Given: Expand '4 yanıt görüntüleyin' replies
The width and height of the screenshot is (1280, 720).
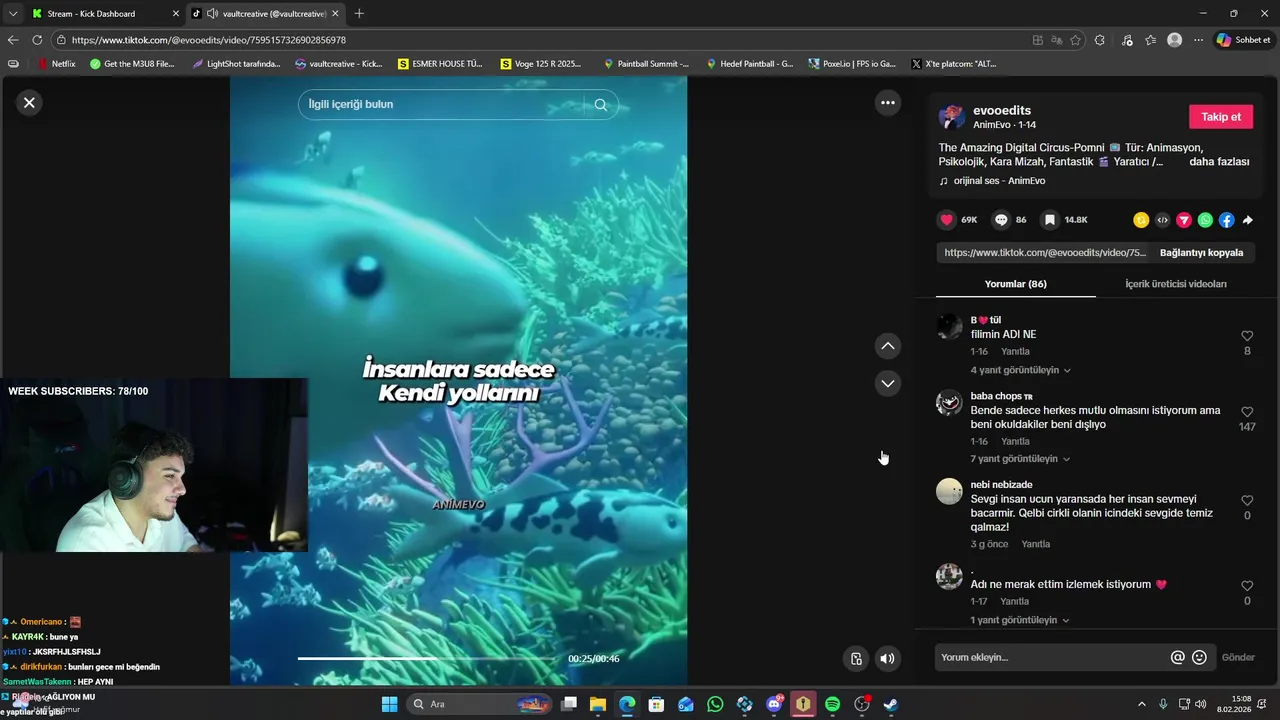Looking at the screenshot, I should point(1020,370).
